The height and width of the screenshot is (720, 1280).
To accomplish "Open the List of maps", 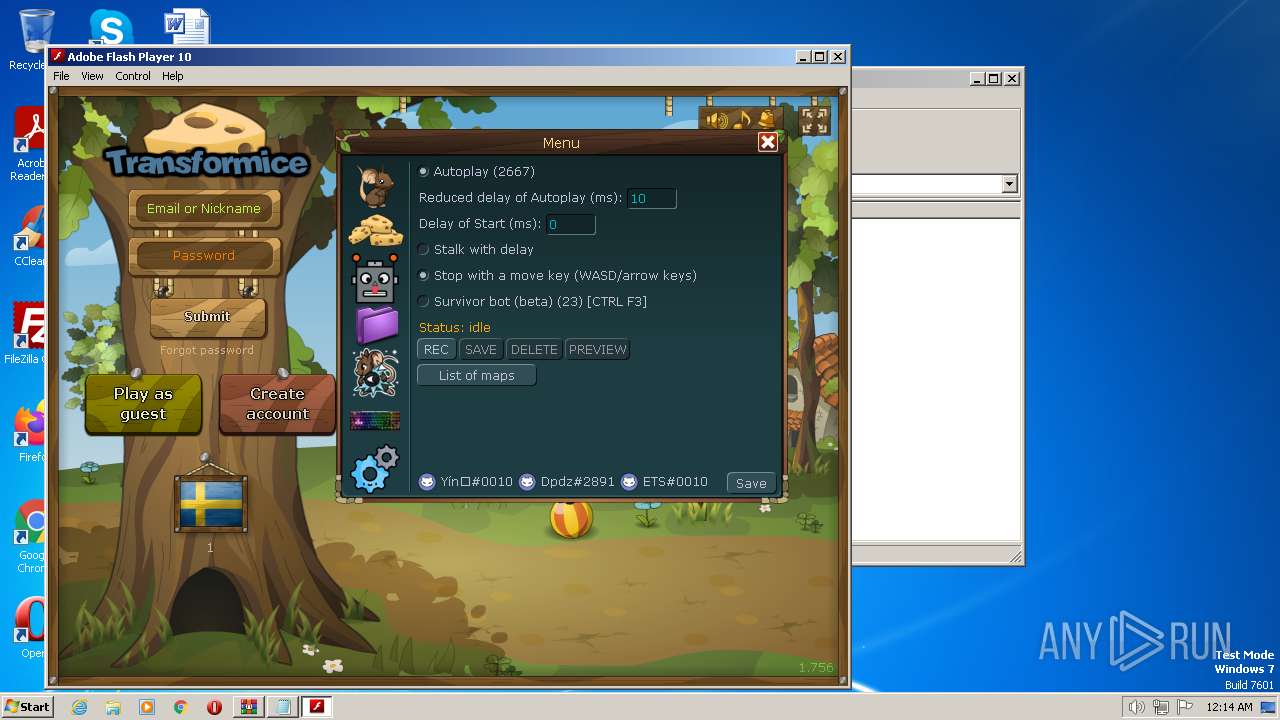I will click(x=477, y=375).
